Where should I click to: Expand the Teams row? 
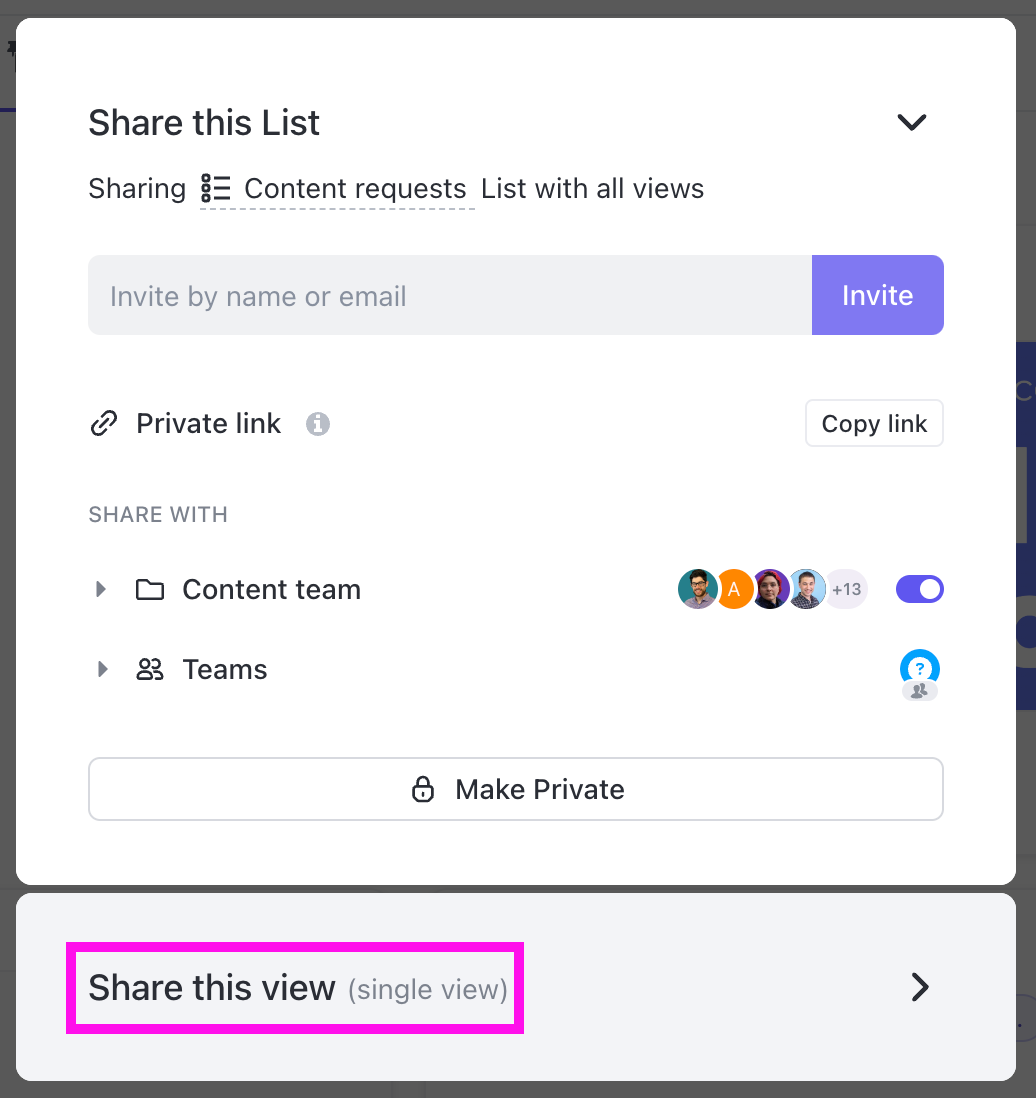coord(101,670)
